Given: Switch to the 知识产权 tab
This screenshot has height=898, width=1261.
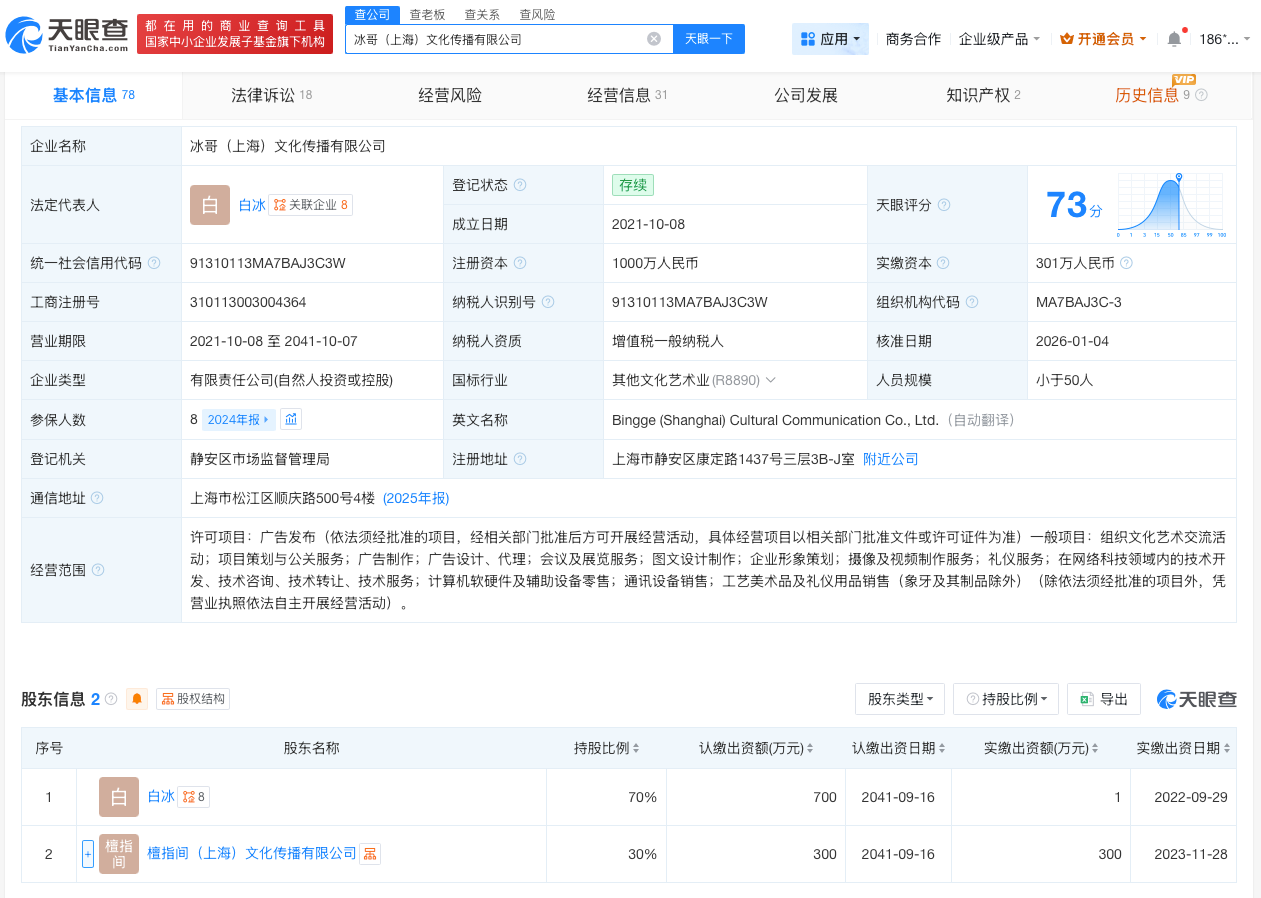Looking at the screenshot, I should (983, 96).
